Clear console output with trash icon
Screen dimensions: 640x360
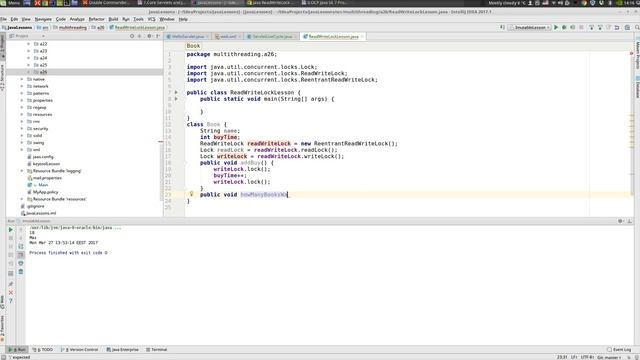21,272
